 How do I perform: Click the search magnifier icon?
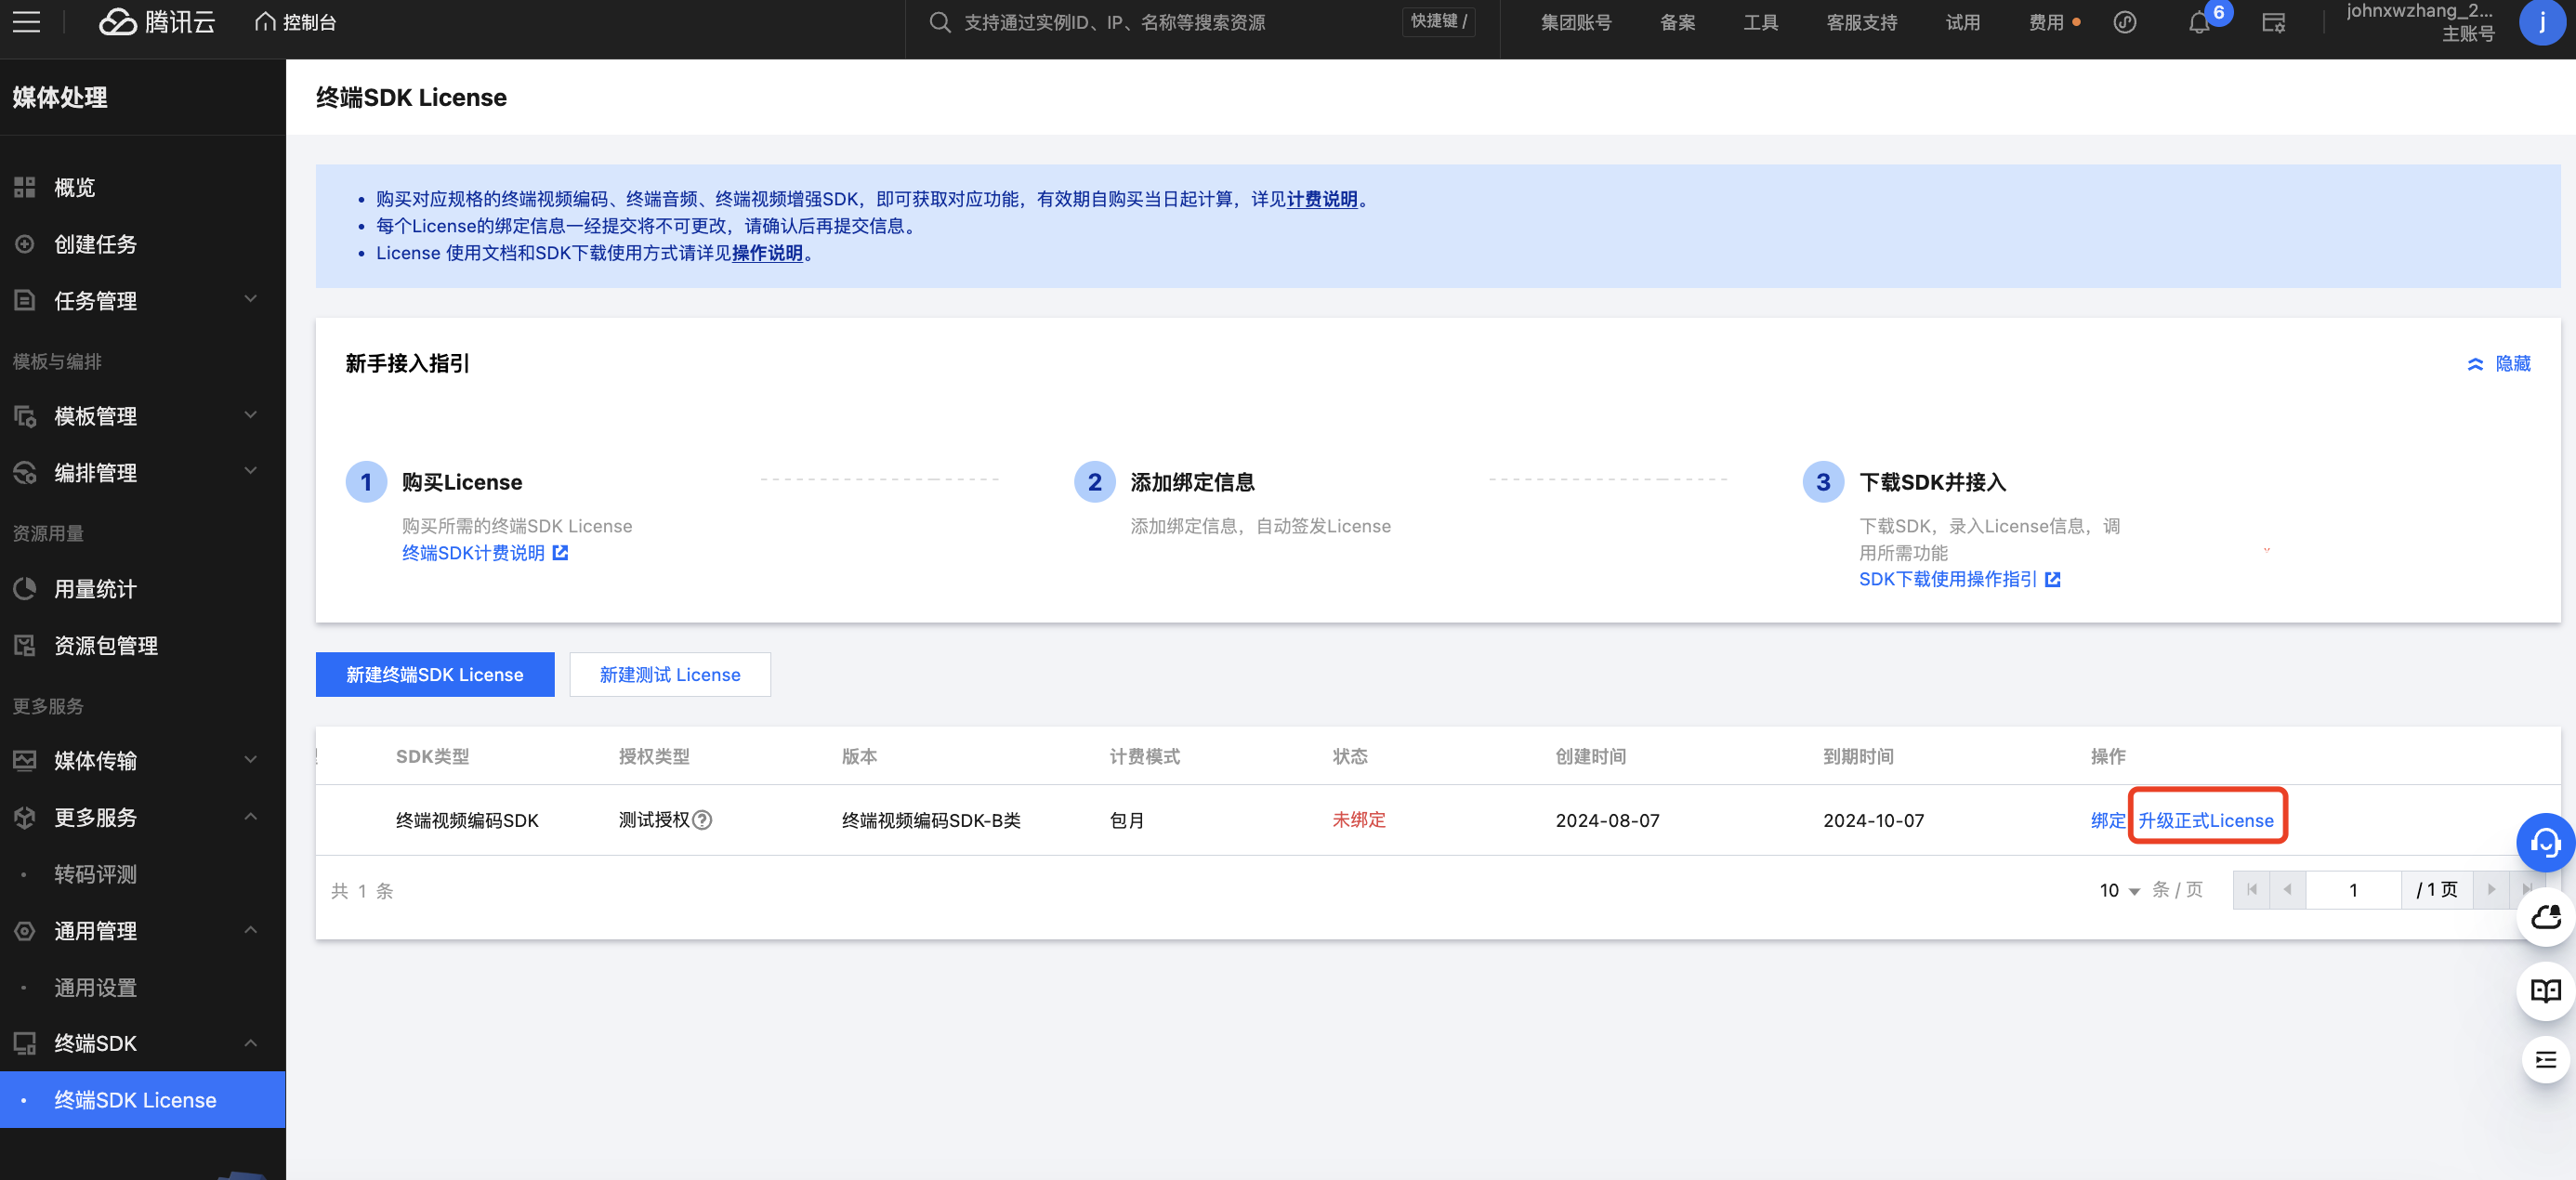[939, 22]
